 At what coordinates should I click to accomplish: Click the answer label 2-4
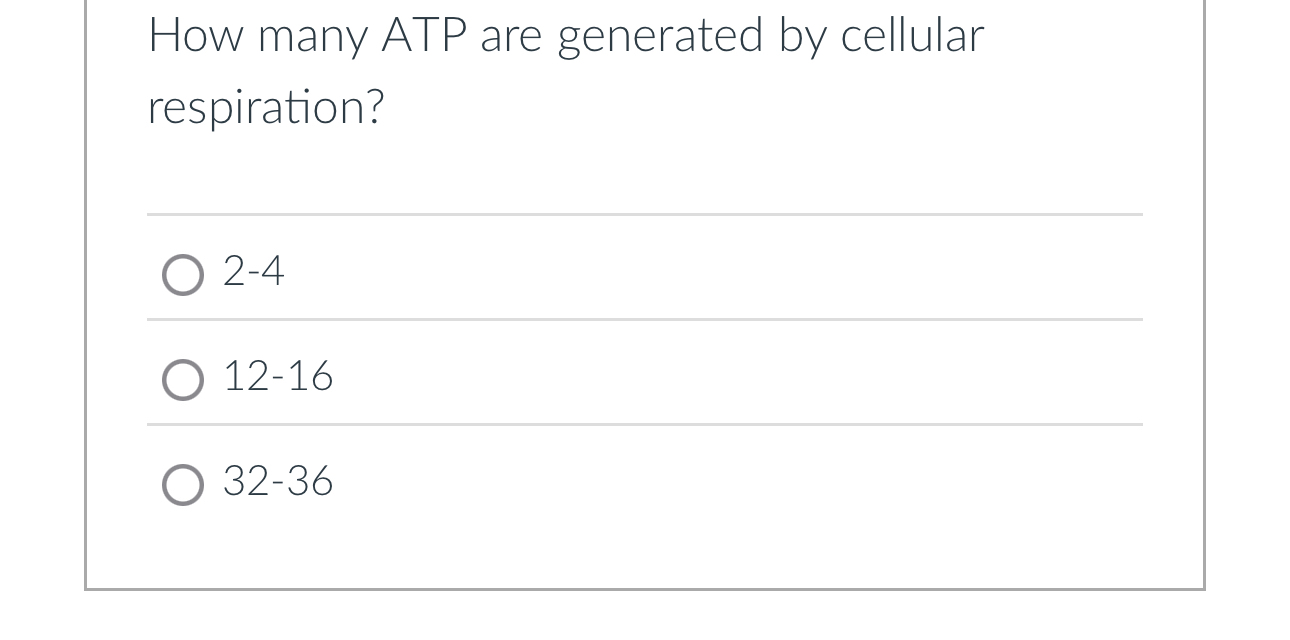[x=253, y=271]
